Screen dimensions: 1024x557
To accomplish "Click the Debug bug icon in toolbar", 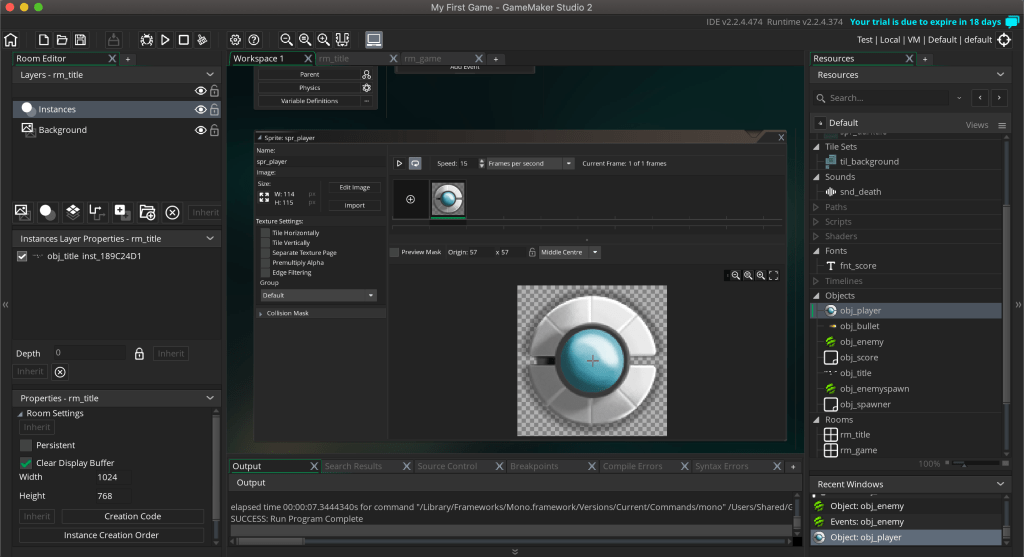I will tap(147, 40).
